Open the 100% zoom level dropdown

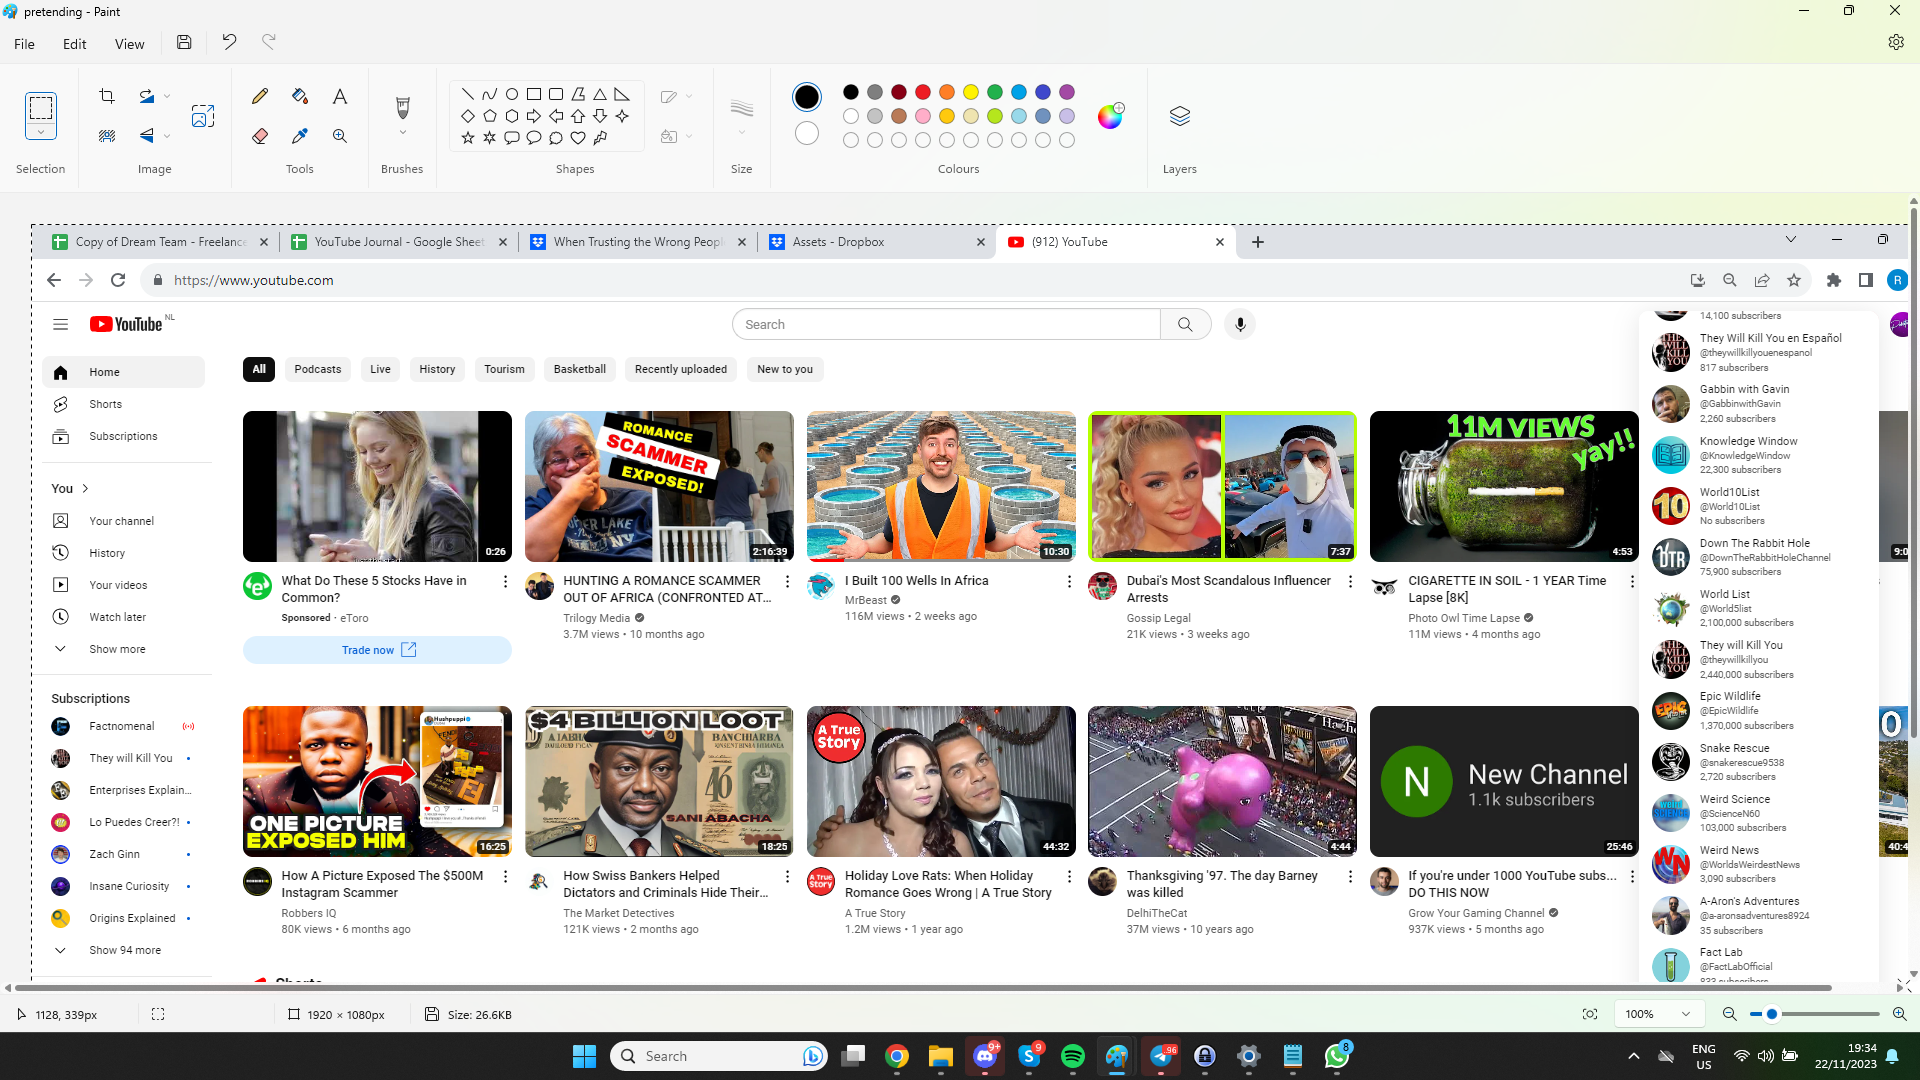click(x=1686, y=1014)
